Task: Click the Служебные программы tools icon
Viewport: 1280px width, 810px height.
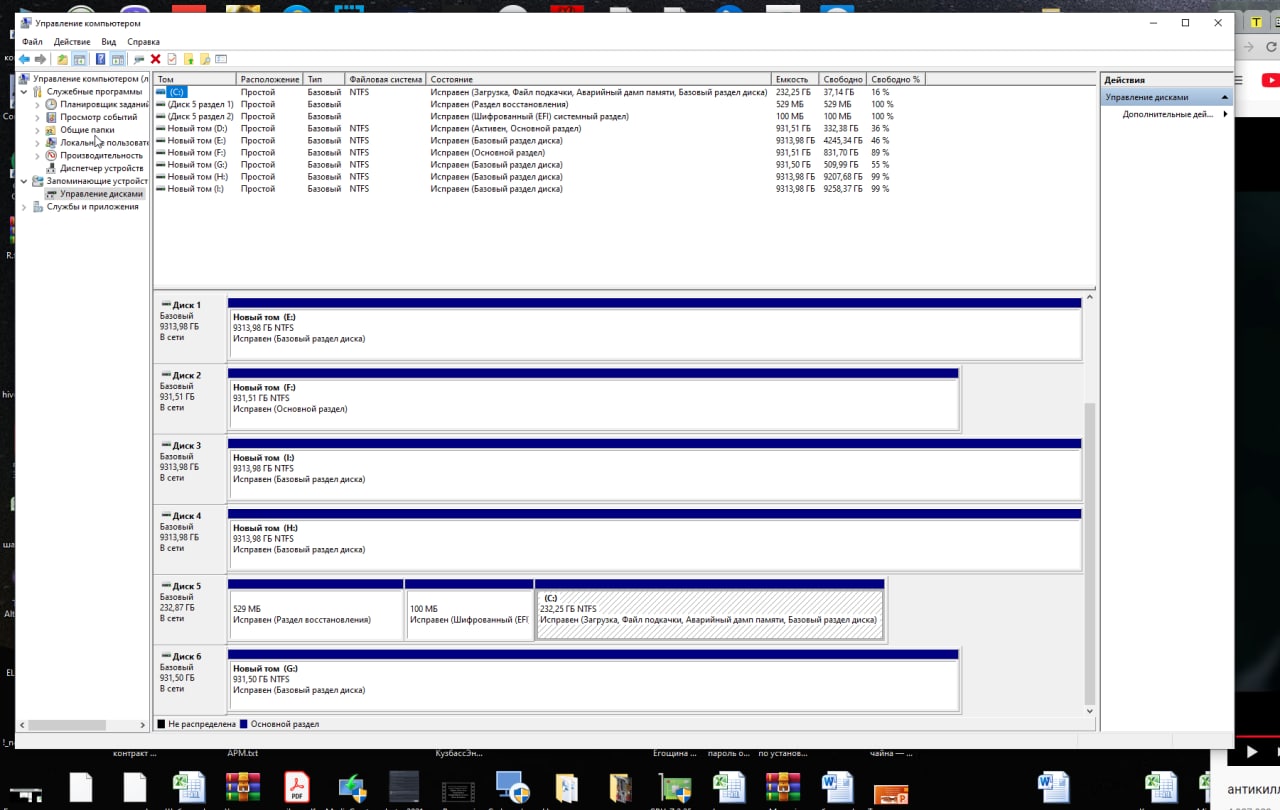Action: (x=38, y=91)
